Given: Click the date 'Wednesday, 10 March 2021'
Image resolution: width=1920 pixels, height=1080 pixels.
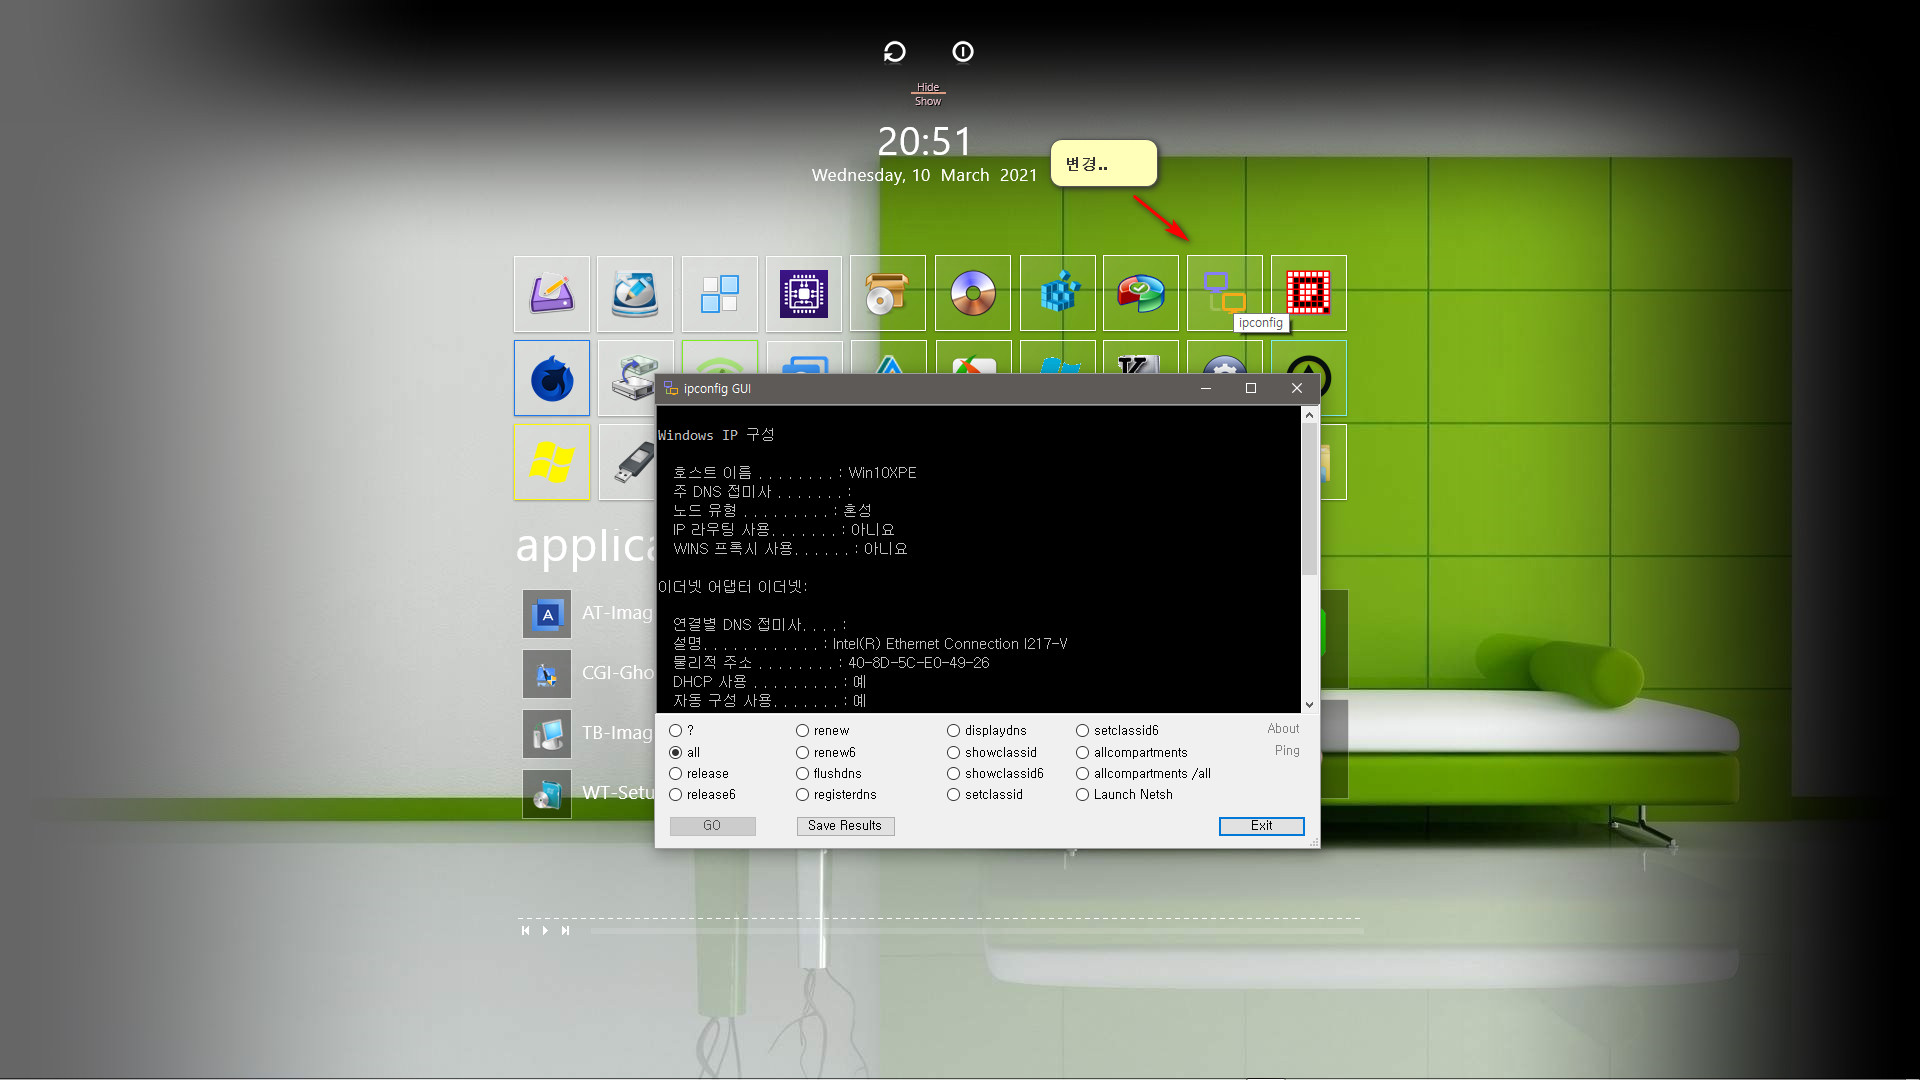Looking at the screenshot, I should 925,175.
